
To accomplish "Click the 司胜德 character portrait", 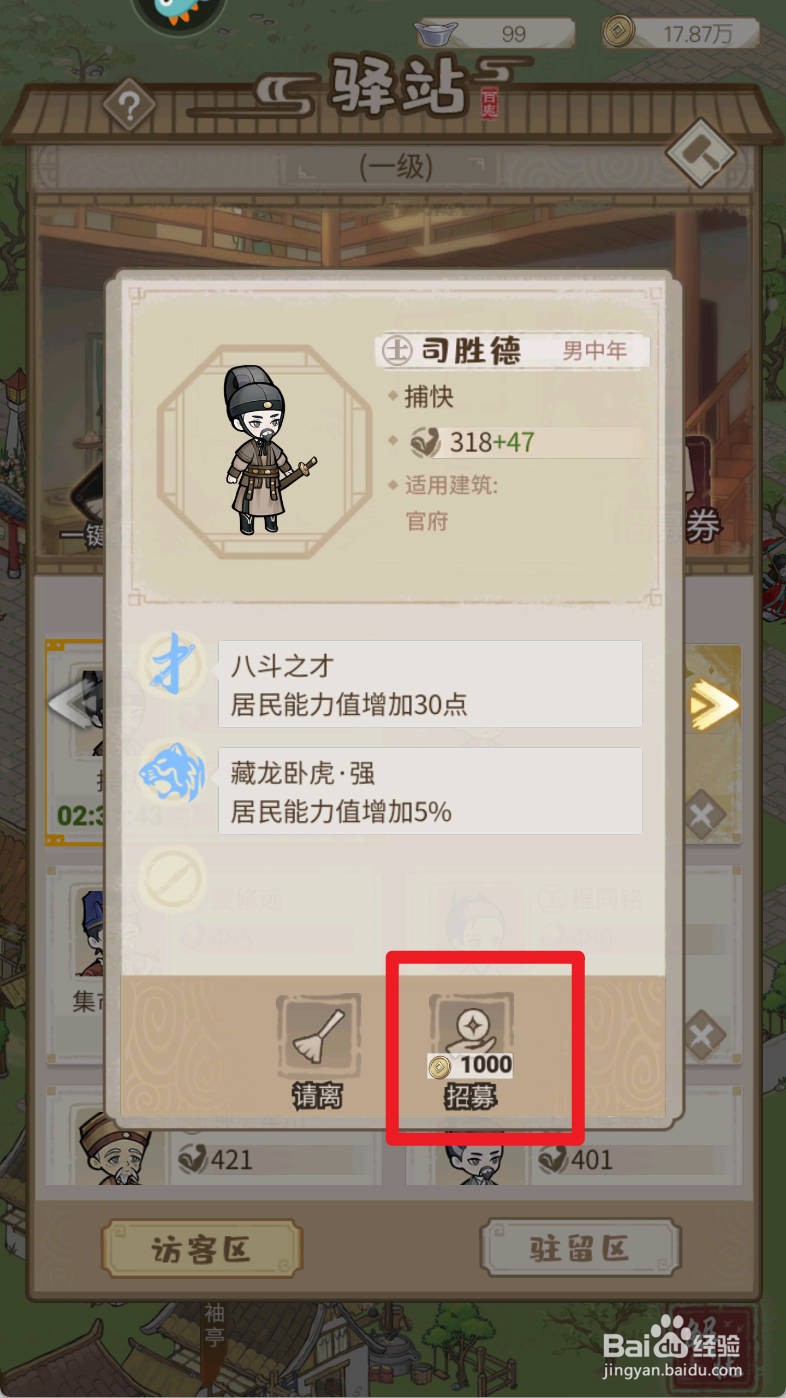I will 252,452.
